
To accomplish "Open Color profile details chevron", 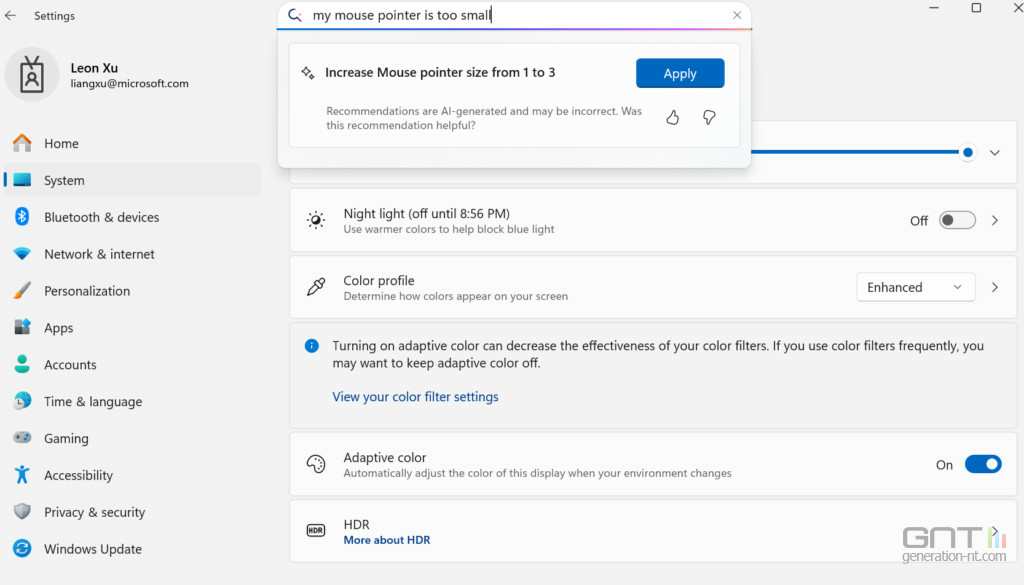I will coord(995,287).
